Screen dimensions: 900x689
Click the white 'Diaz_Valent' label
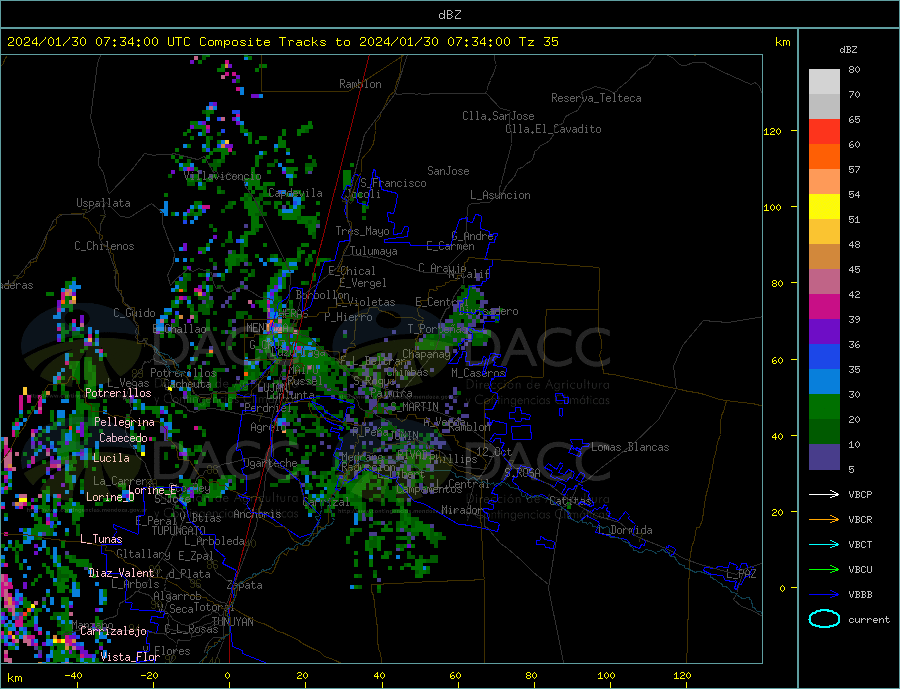[121, 573]
